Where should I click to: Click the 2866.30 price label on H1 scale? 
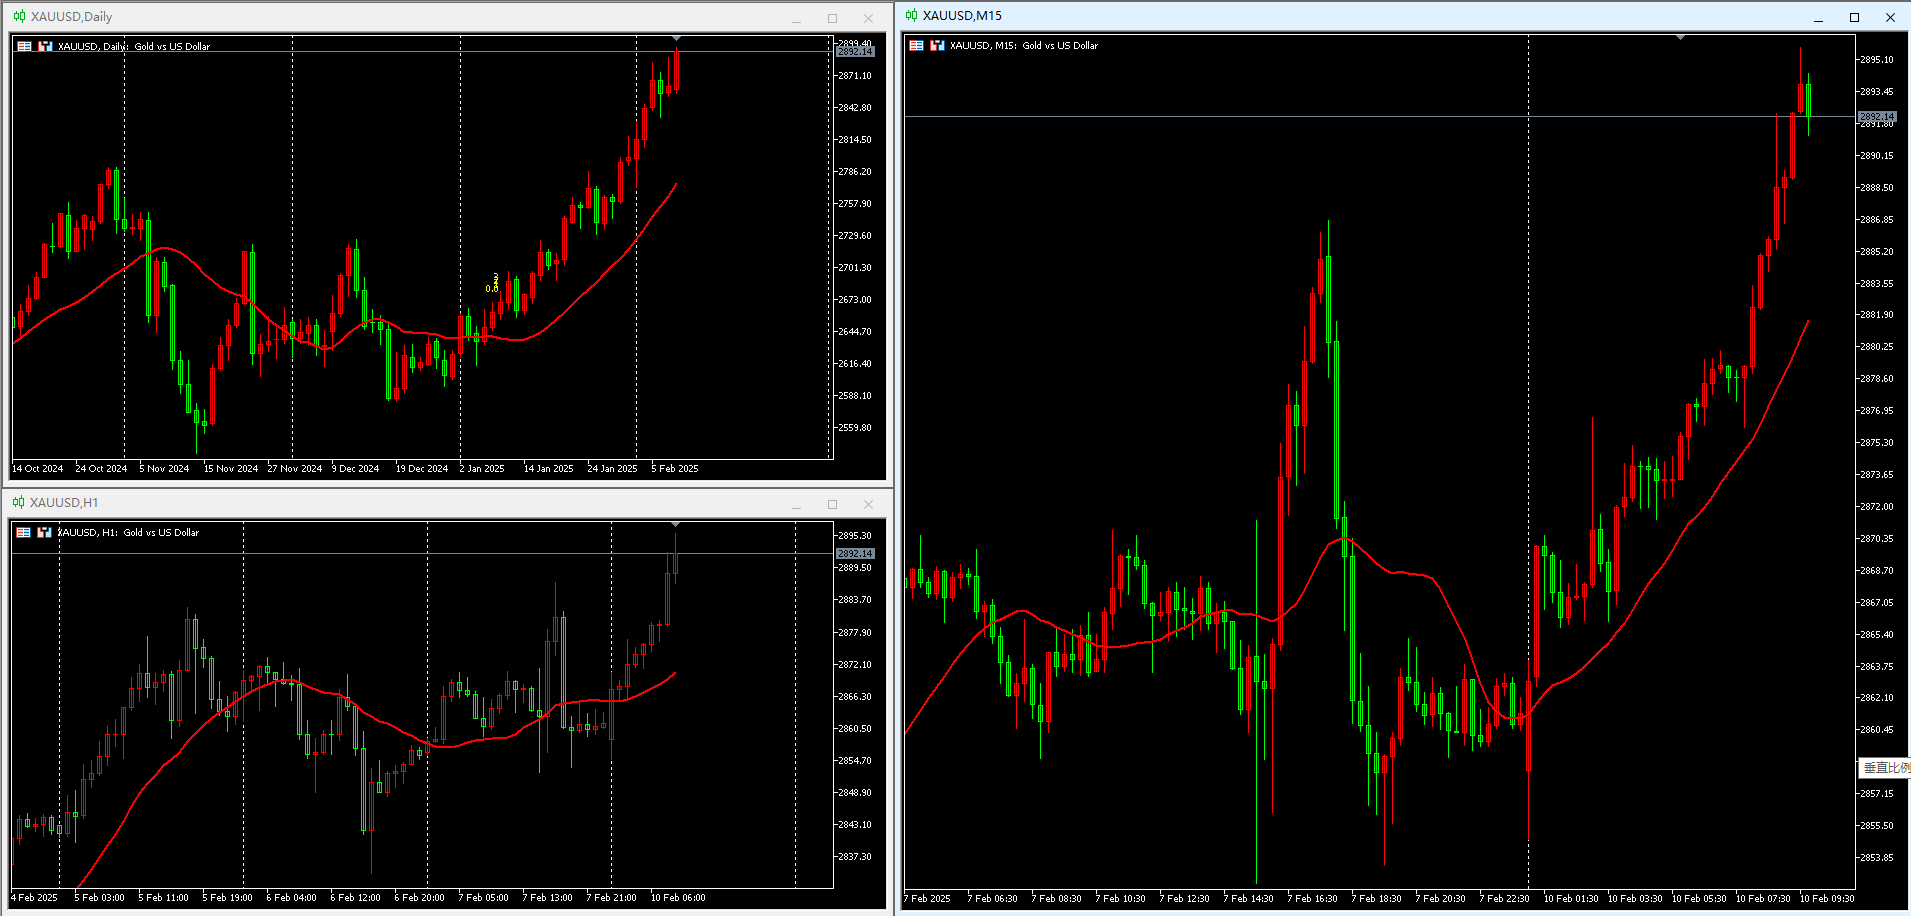854,696
